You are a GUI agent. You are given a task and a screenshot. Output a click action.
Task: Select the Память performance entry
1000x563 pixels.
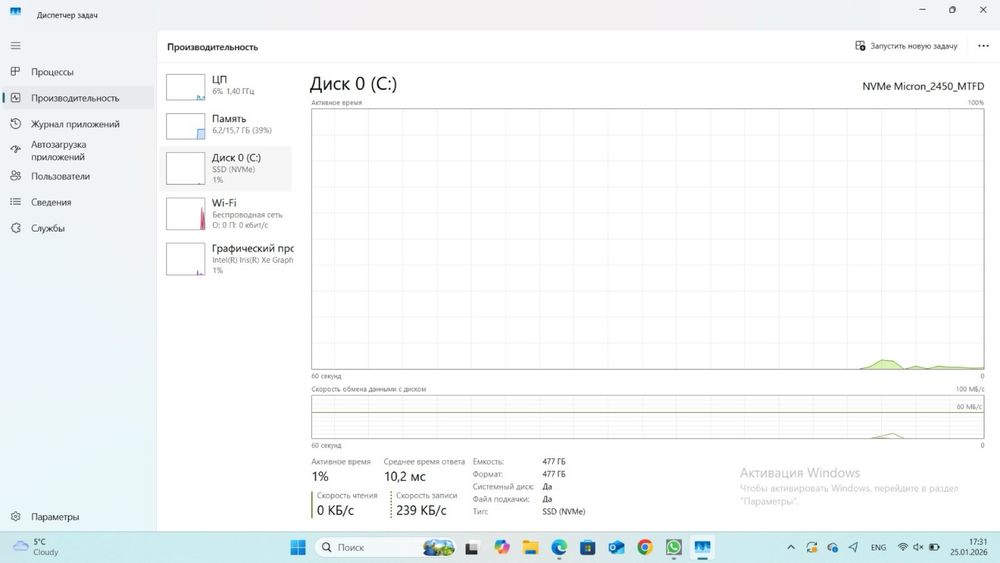pos(226,125)
